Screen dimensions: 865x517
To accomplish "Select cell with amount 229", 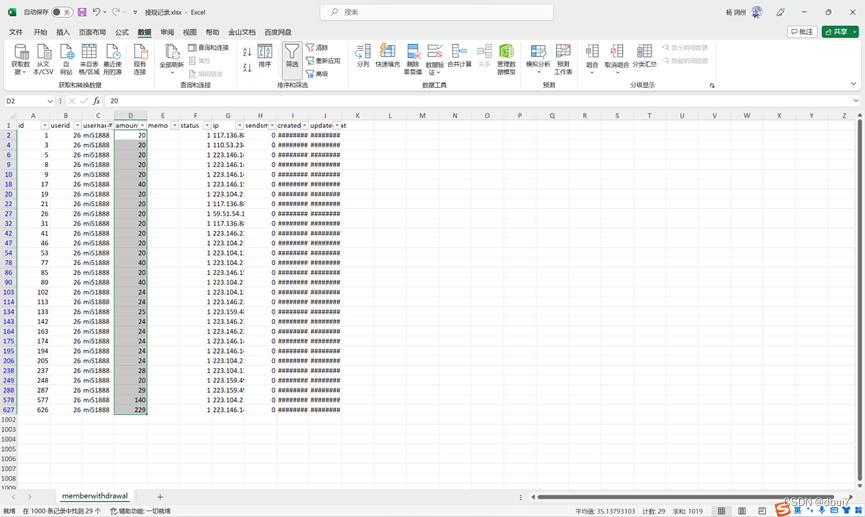I will (131, 410).
